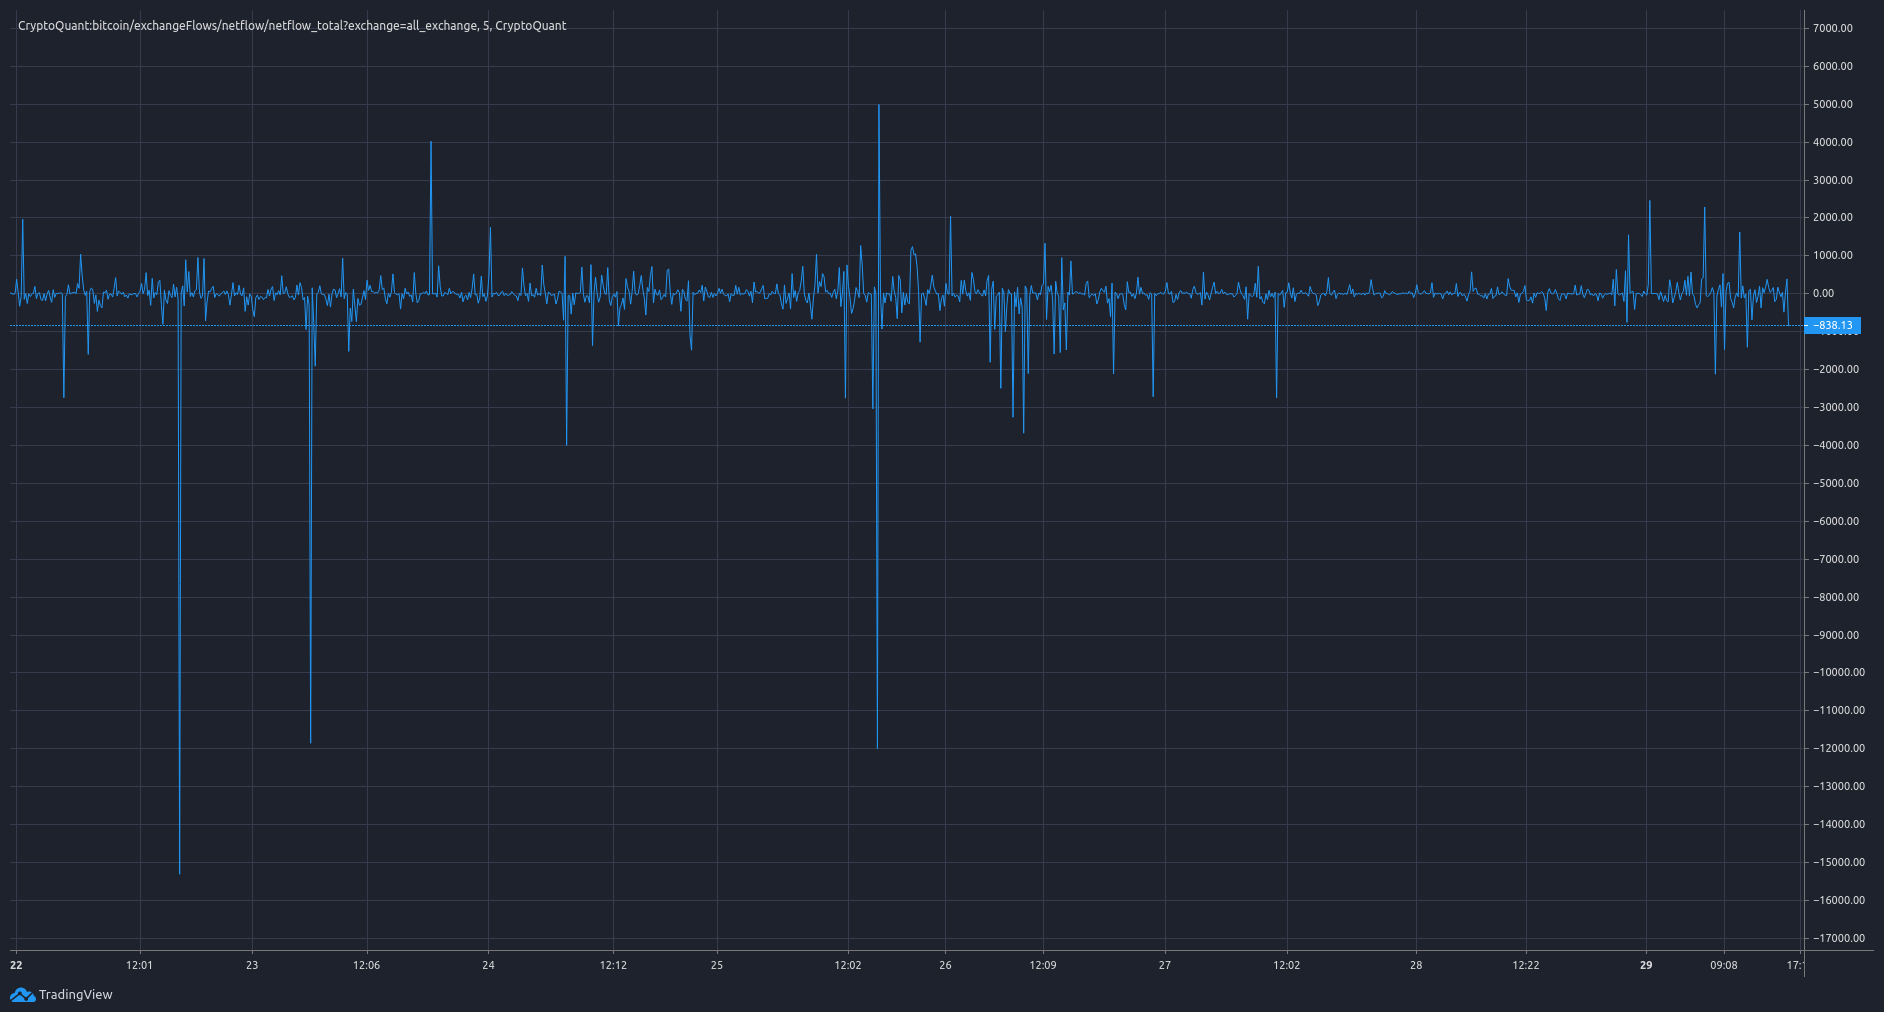Select the 26 date on time axis
The width and height of the screenshot is (1884, 1012).
pyautogui.click(x=945, y=966)
